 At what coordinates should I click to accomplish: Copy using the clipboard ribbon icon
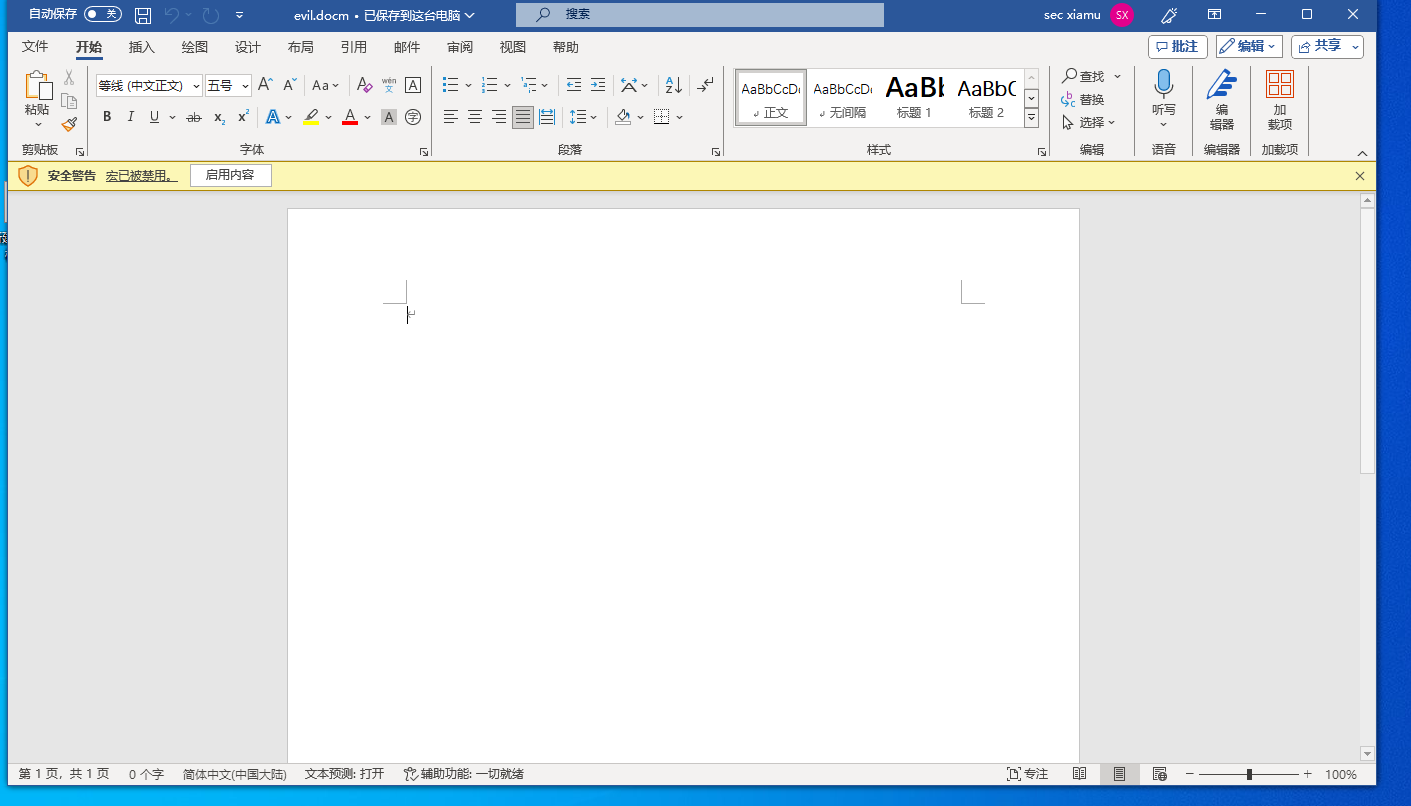pyautogui.click(x=69, y=101)
